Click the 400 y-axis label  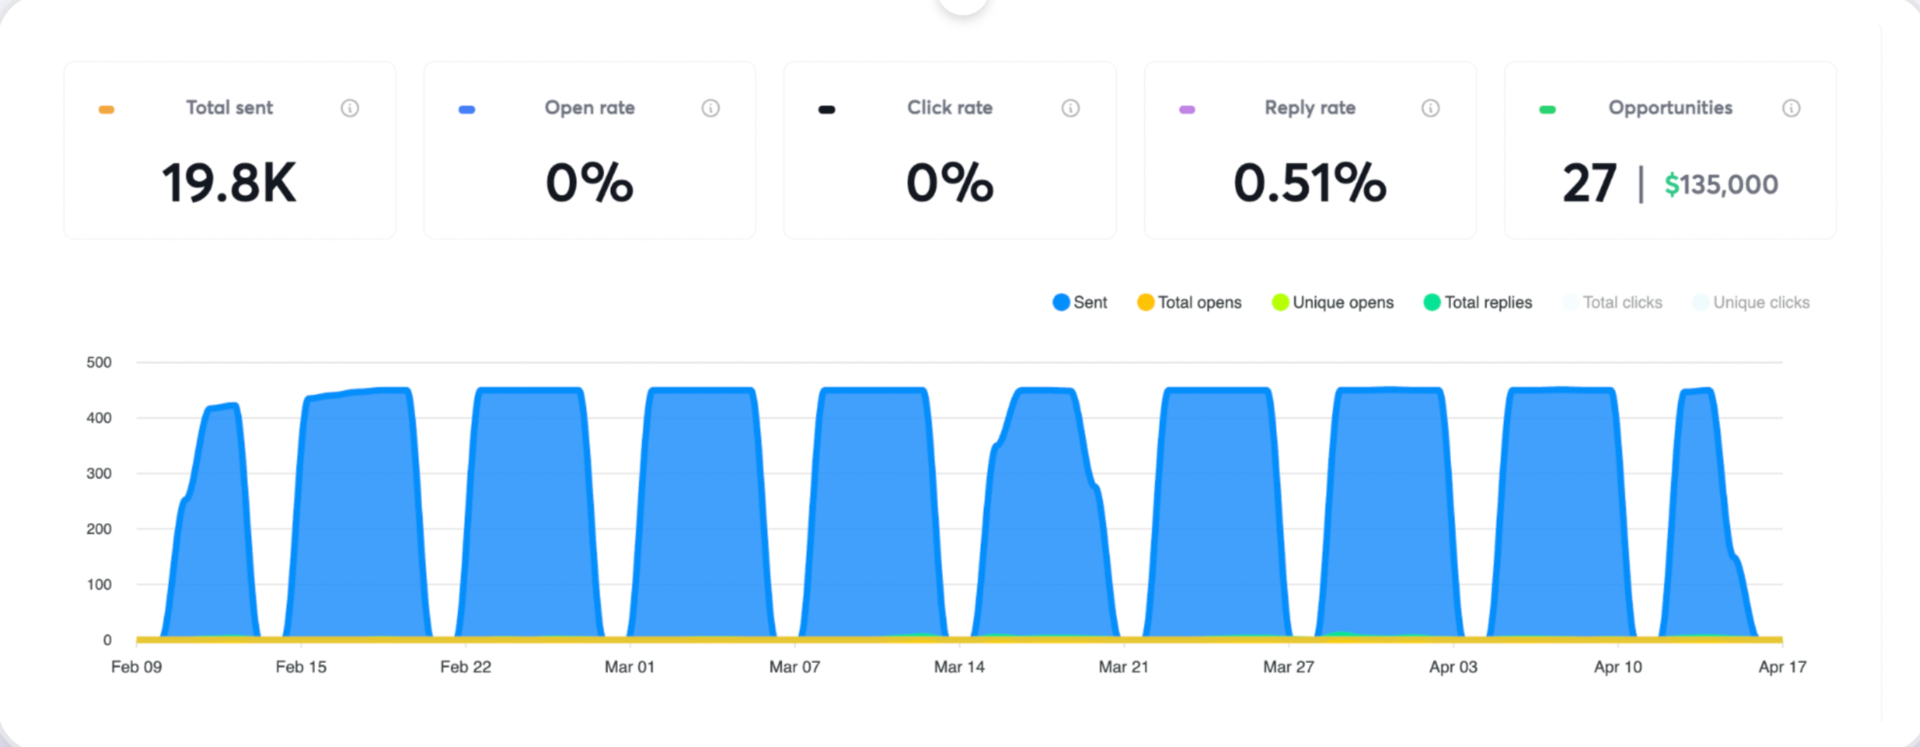(x=99, y=418)
